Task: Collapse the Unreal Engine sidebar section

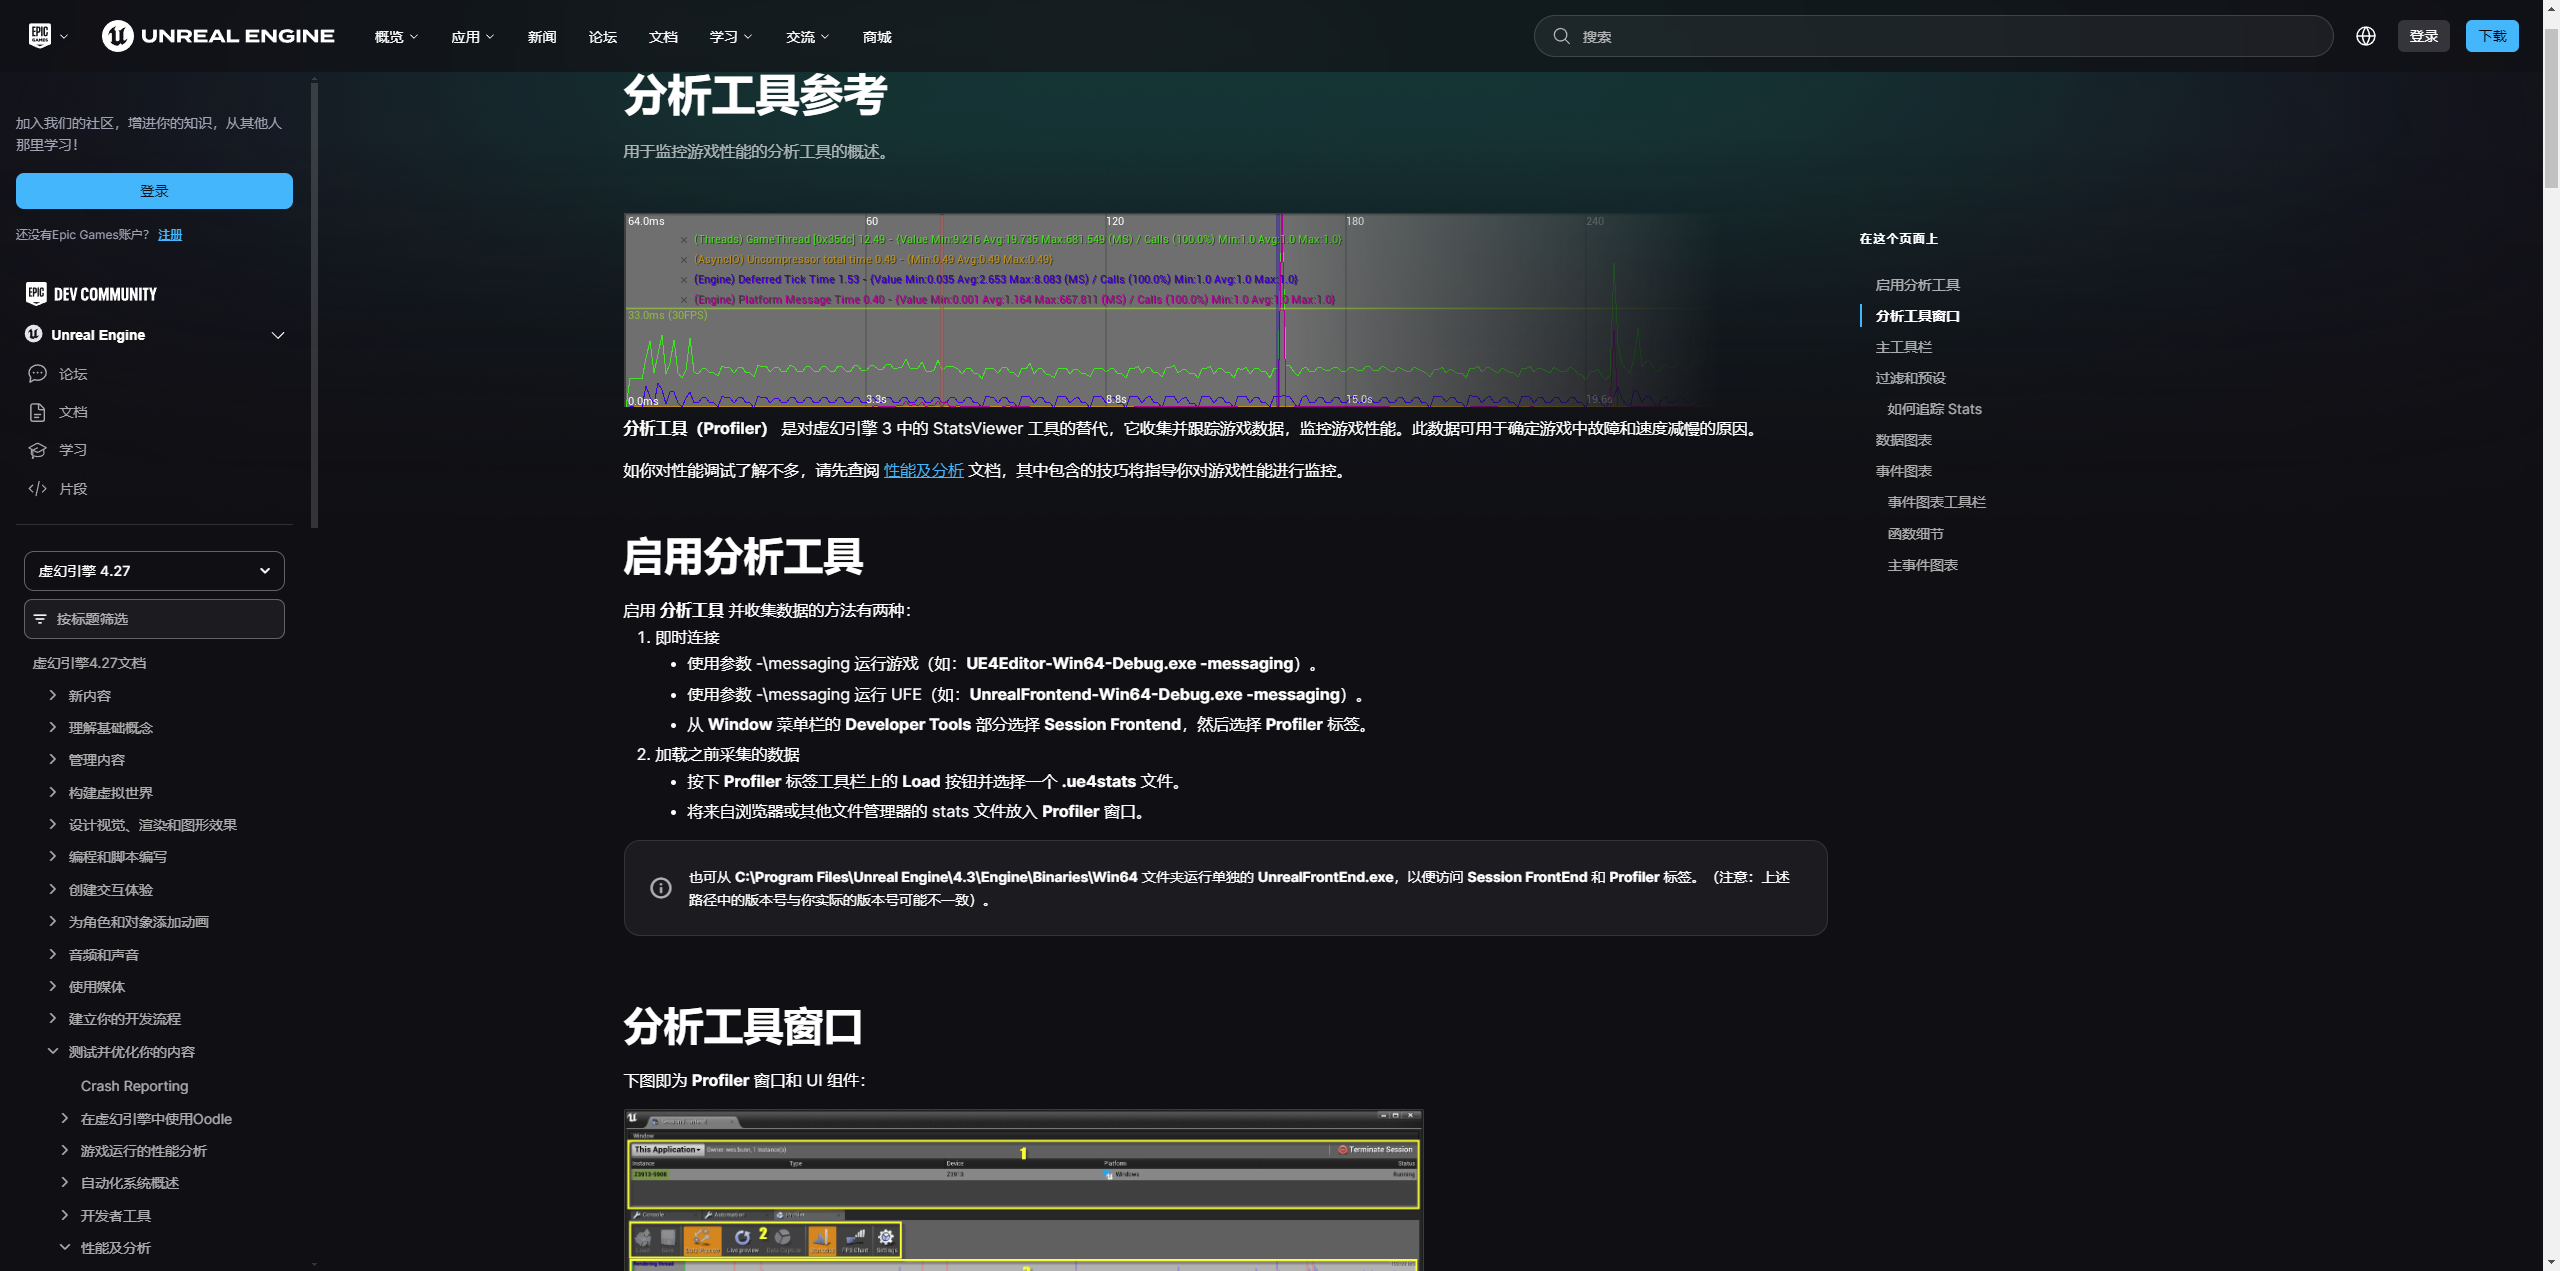Action: tap(278, 335)
